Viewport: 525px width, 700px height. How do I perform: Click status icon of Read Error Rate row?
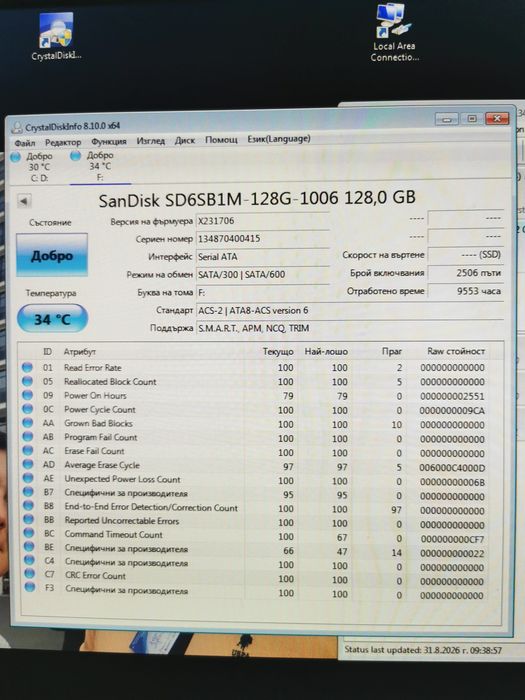27,367
